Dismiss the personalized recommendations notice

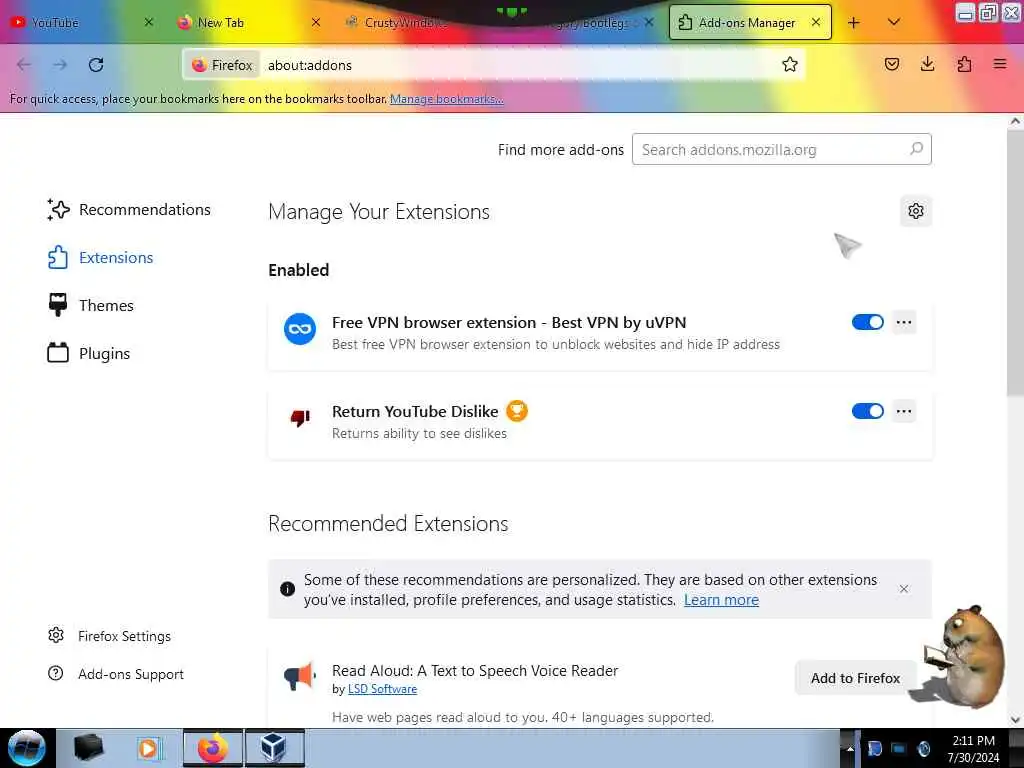pyautogui.click(x=904, y=589)
